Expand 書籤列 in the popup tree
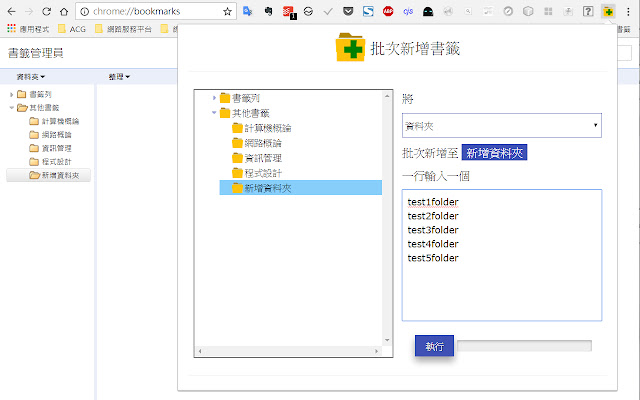The image size is (640, 400). pos(214,98)
